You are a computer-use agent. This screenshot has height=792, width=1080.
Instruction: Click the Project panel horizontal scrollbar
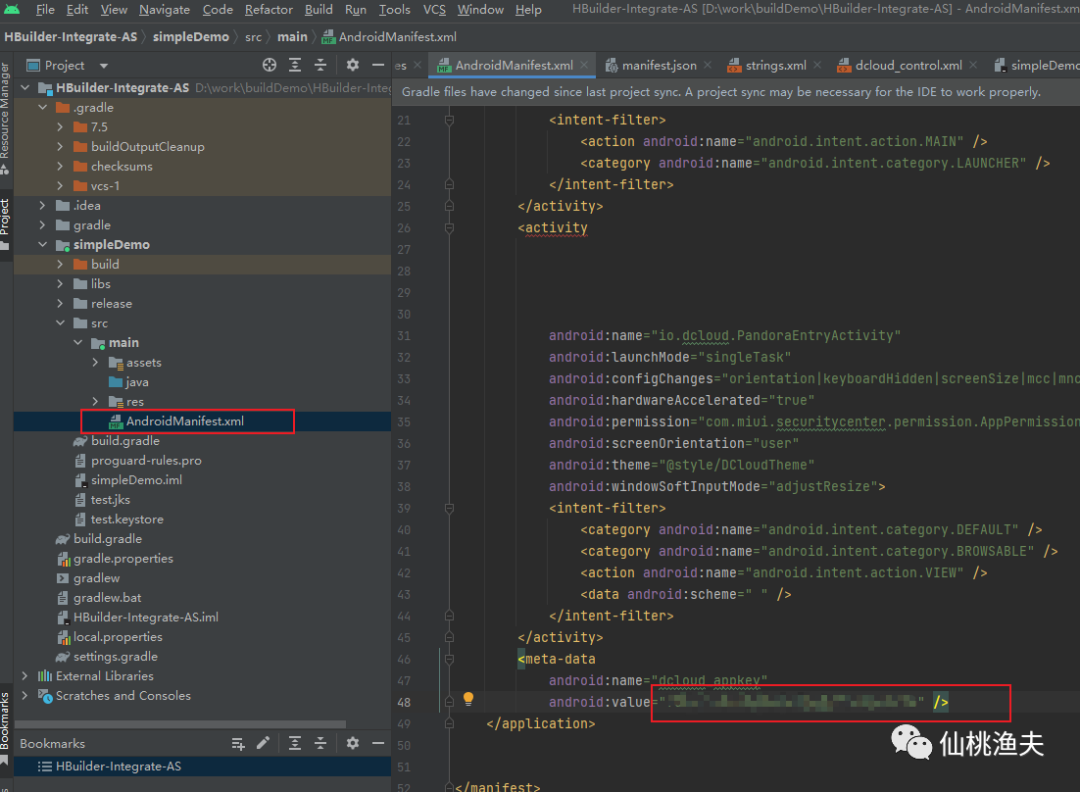[180, 724]
